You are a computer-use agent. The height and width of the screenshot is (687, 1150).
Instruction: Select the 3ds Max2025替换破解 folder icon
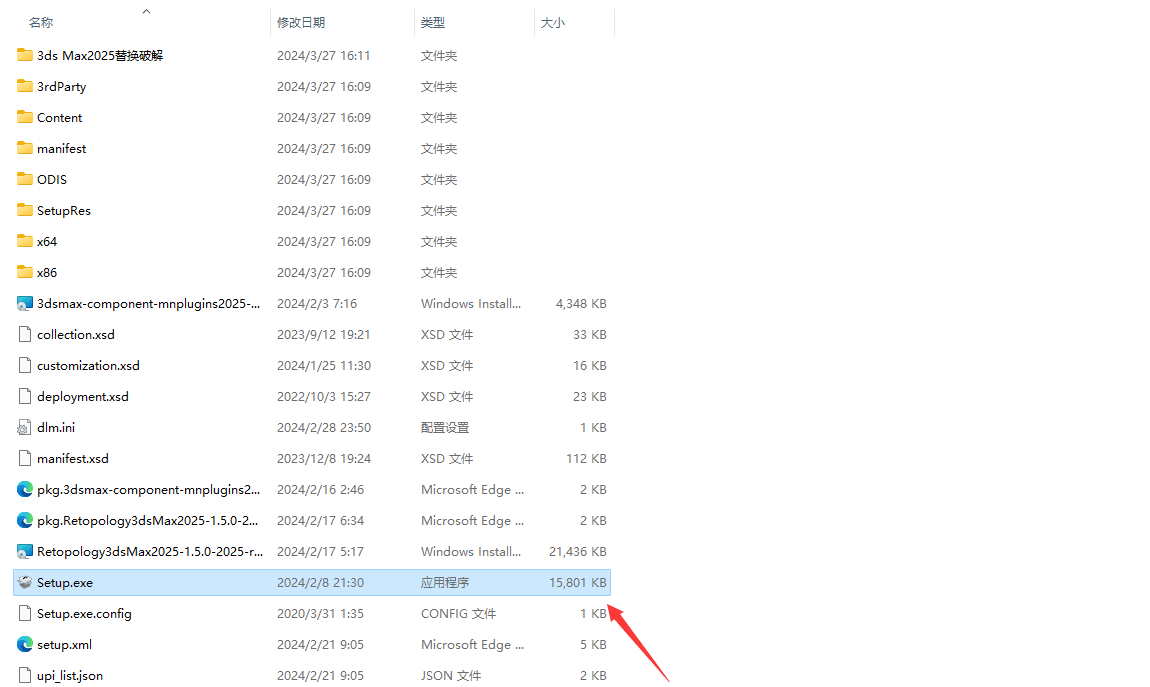[25, 55]
